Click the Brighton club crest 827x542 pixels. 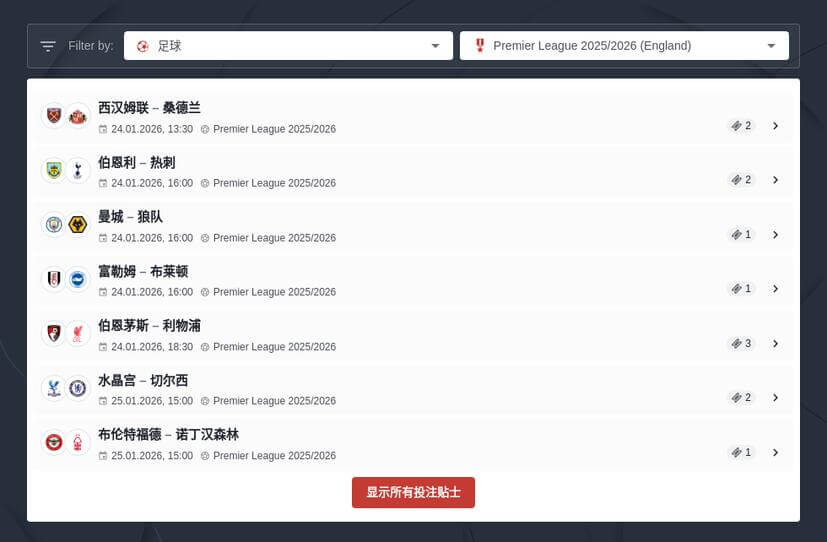click(78, 279)
